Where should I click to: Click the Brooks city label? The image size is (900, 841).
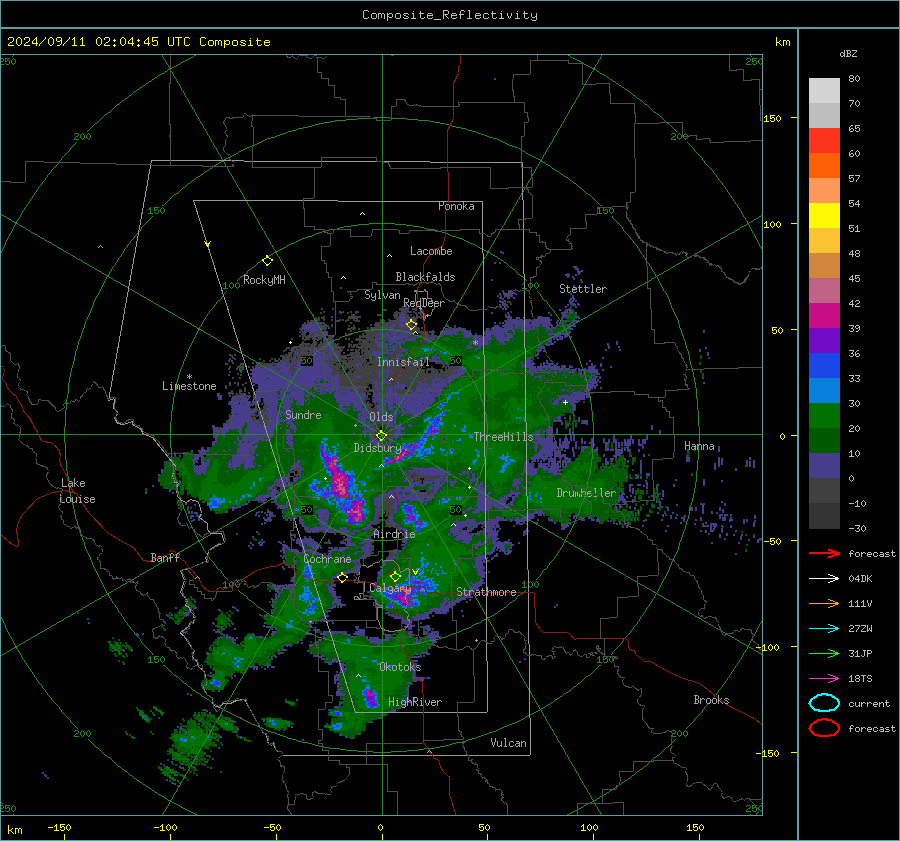point(711,700)
